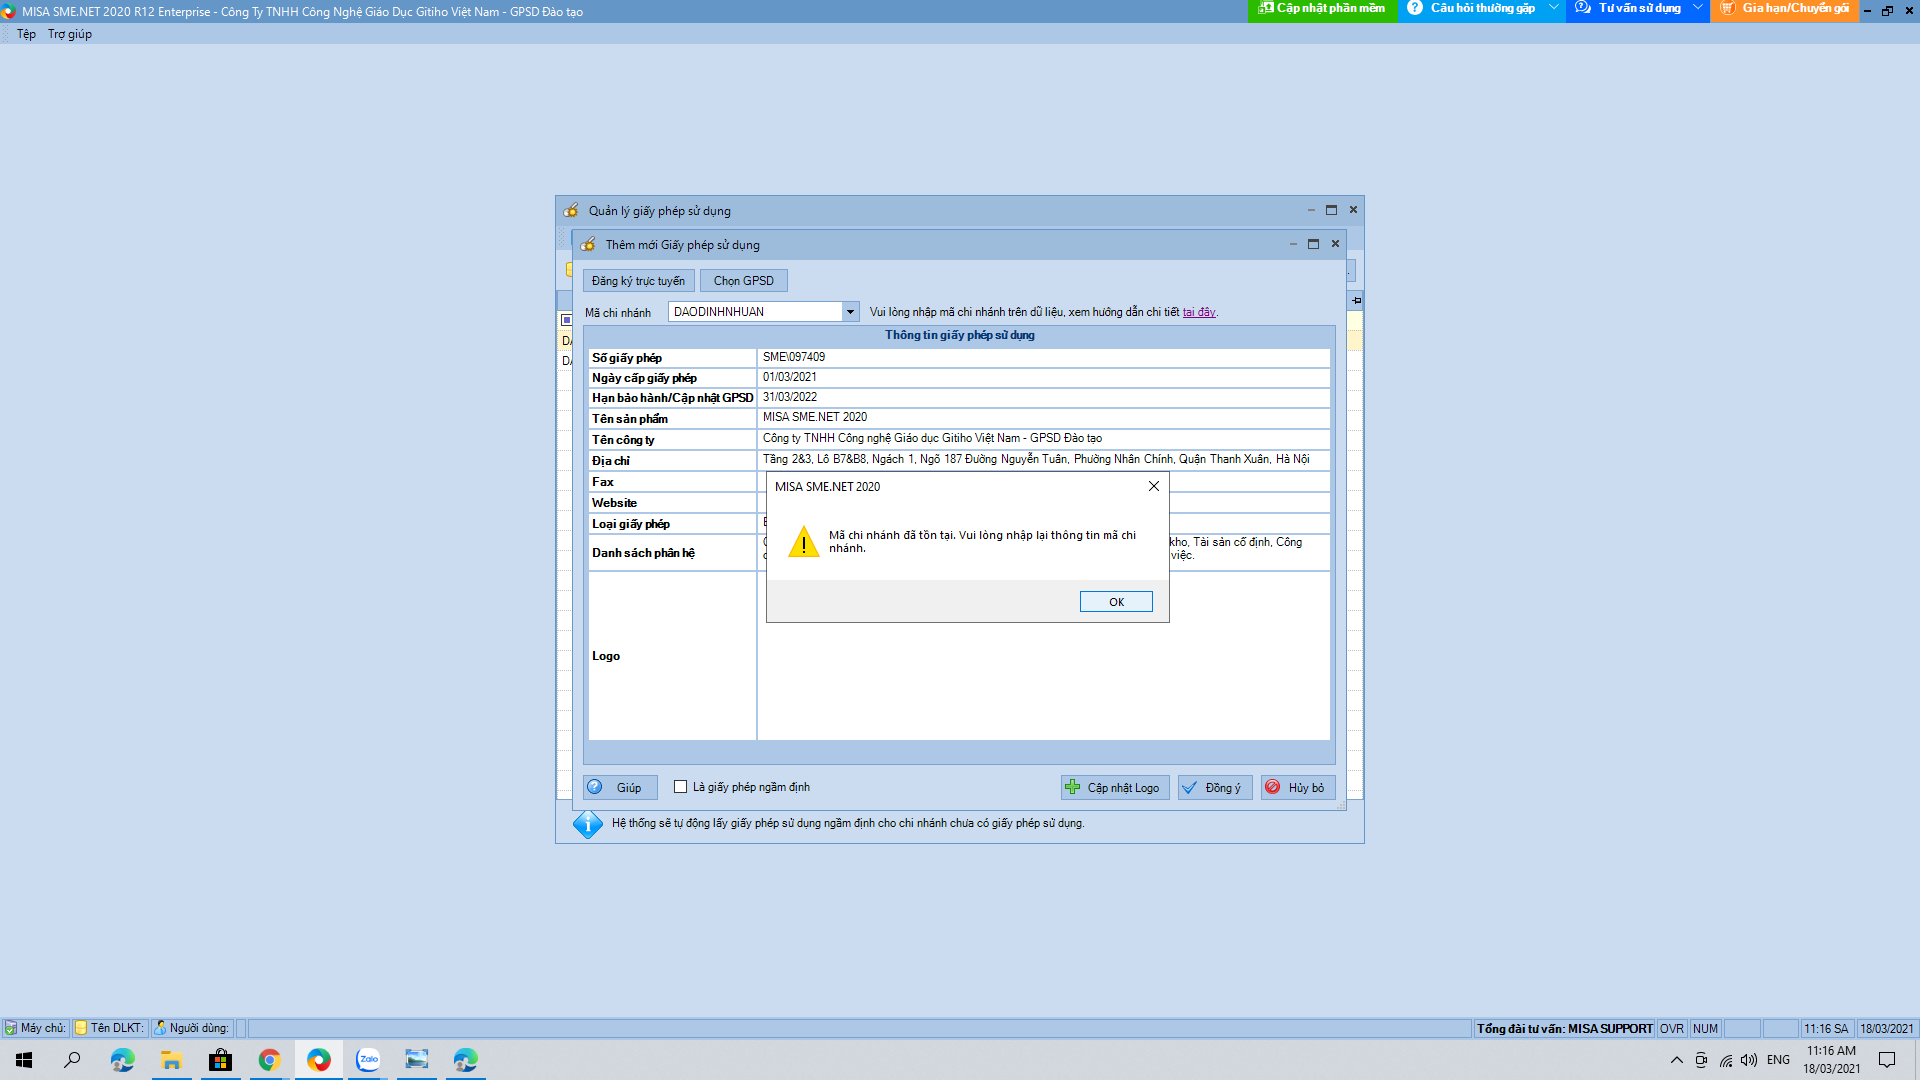Click the Giúp help button
Viewport: 1920px width, 1080px height.
pyautogui.click(x=620, y=788)
